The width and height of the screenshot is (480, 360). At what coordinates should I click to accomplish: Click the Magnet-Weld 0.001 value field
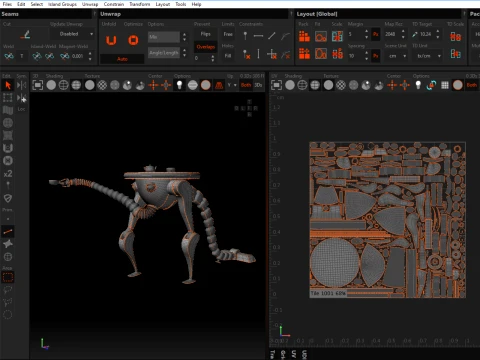(x=78, y=56)
